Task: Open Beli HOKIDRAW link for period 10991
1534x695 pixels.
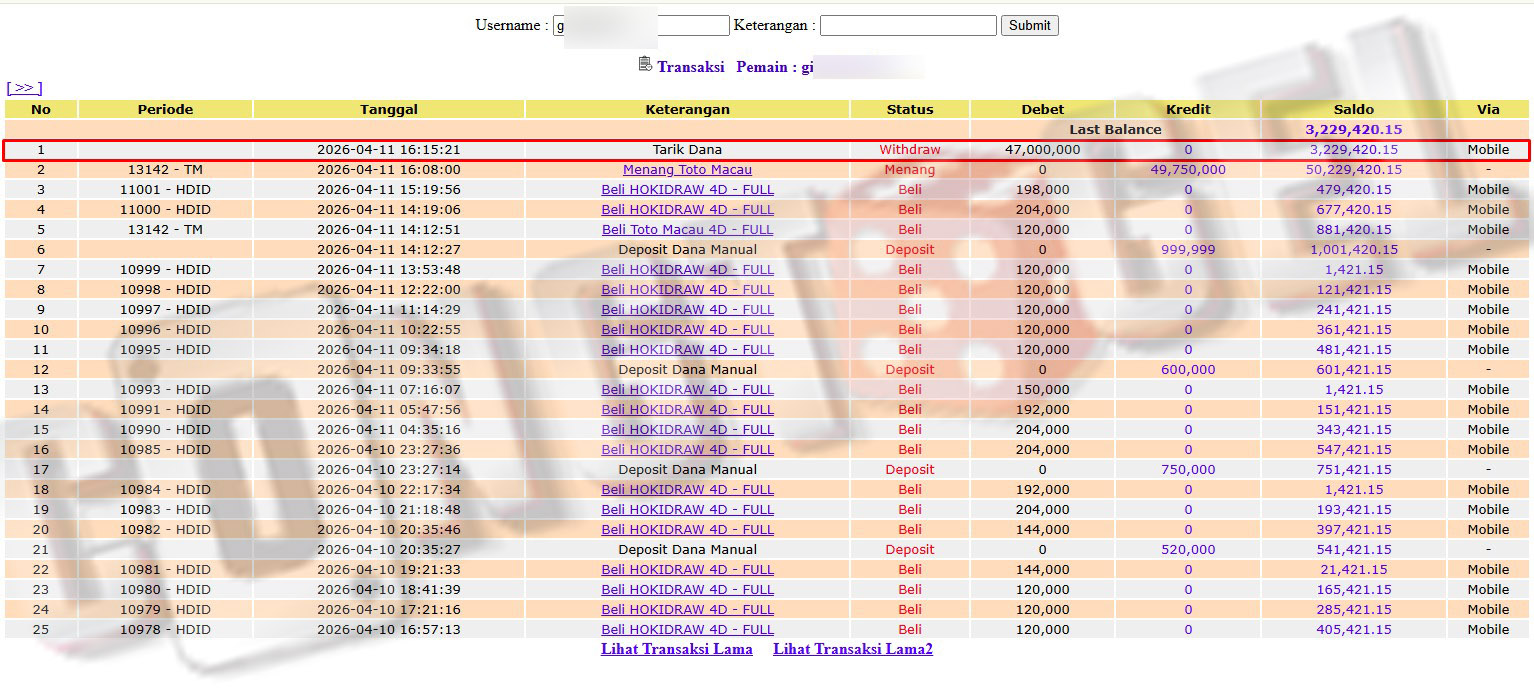Action: pyautogui.click(x=687, y=410)
